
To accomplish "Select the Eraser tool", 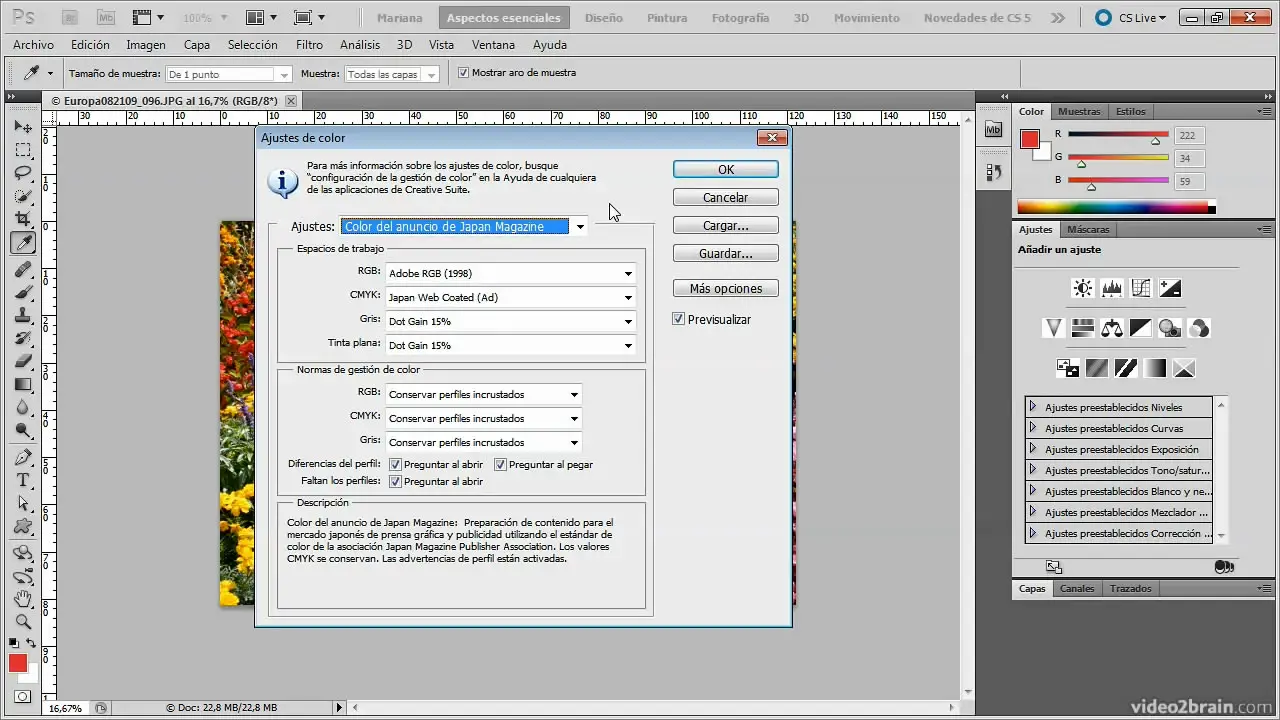I will point(22,361).
